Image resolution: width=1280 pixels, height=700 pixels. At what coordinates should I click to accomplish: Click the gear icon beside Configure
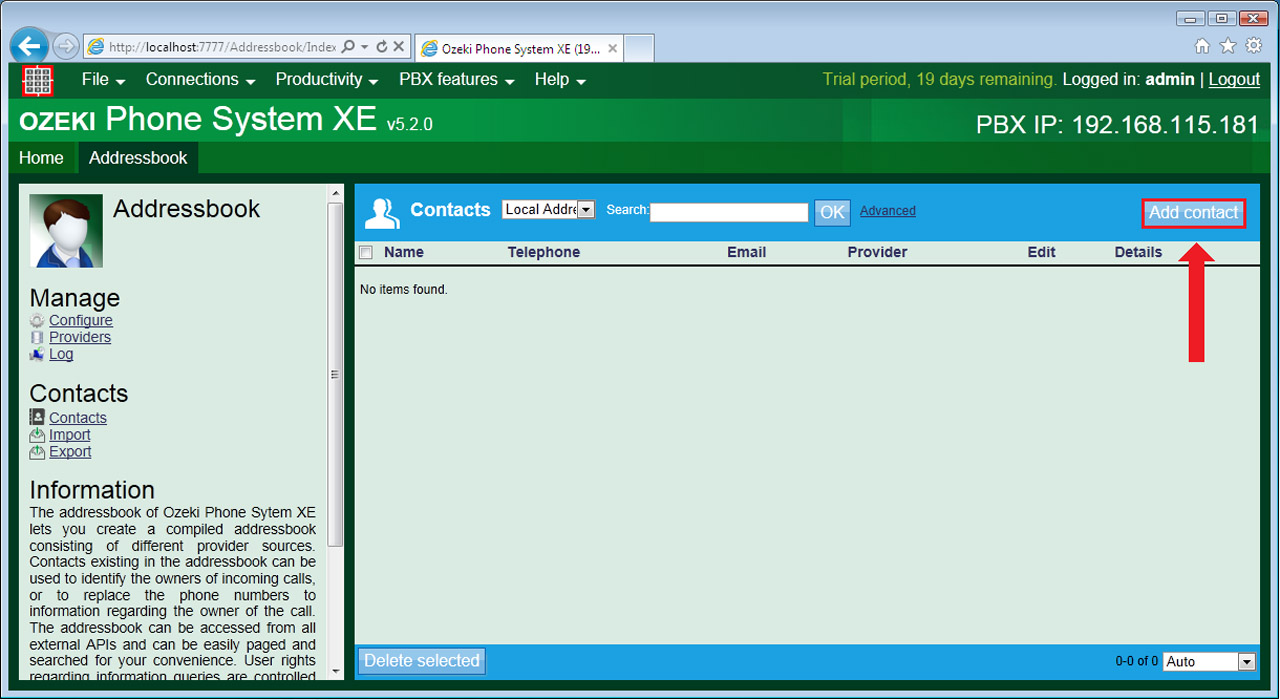(37, 321)
